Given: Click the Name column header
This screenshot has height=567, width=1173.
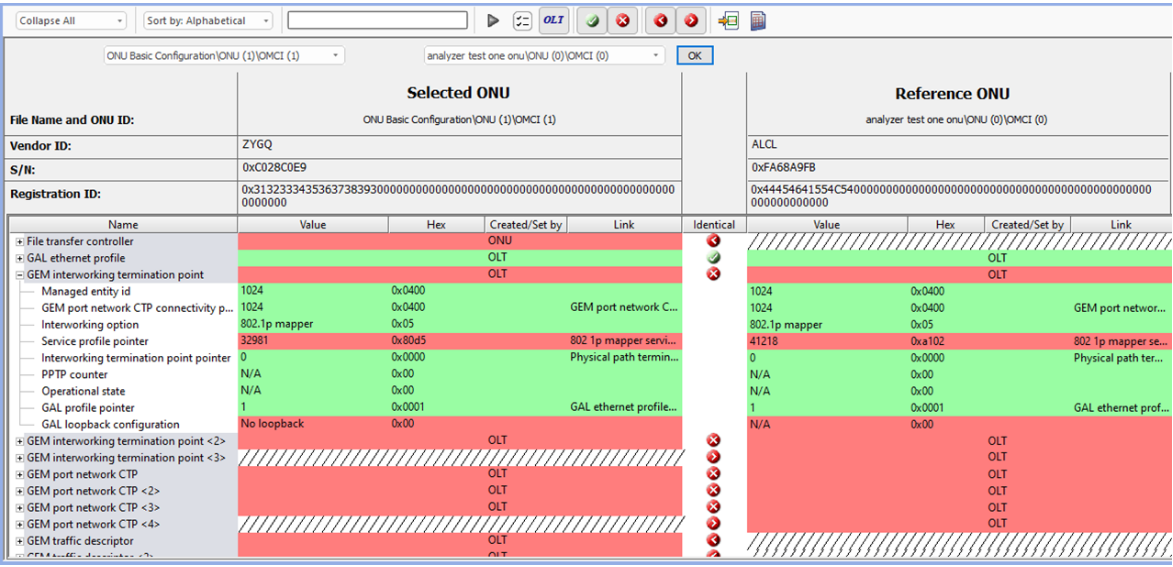Looking at the screenshot, I should tap(123, 225).
